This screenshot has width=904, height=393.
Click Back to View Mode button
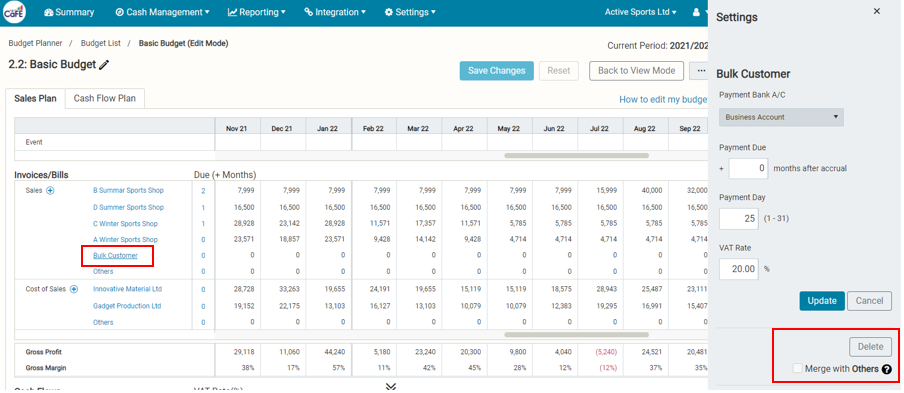[636, 71]
